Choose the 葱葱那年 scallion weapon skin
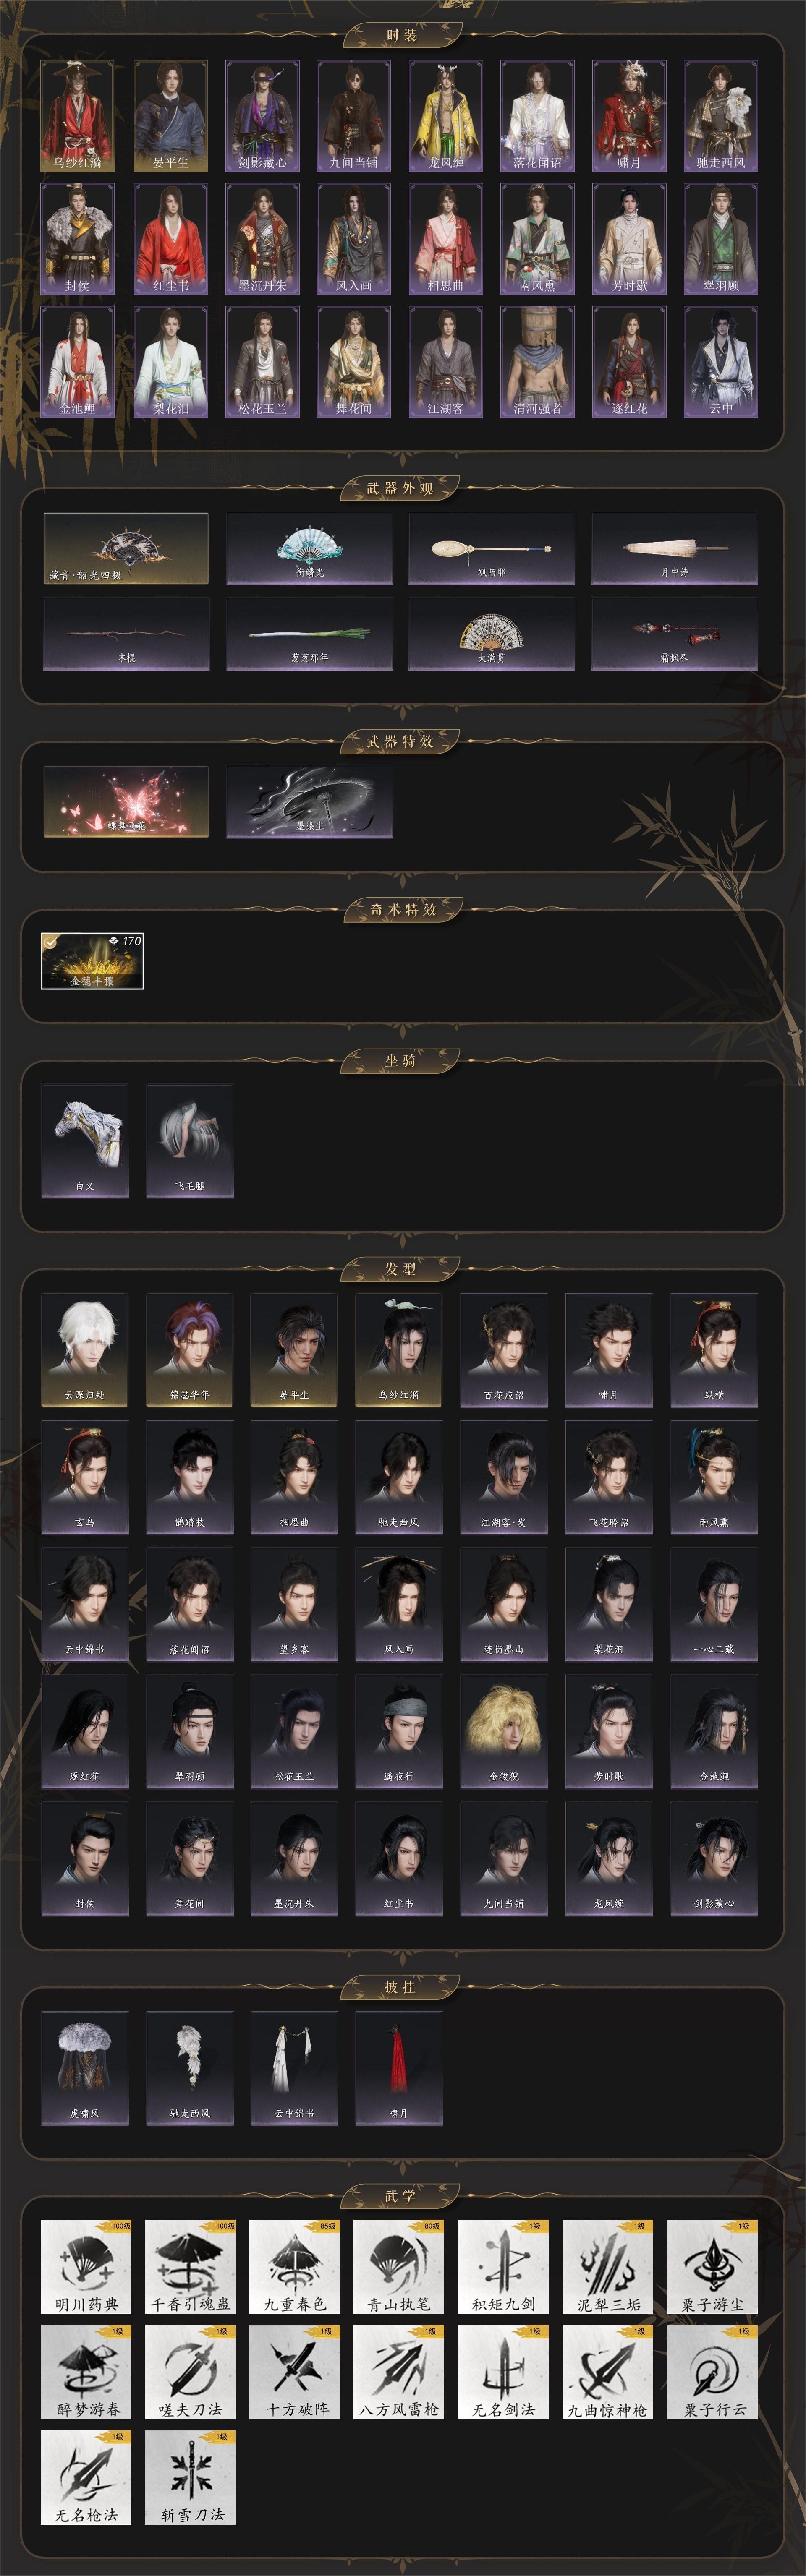 (x=310, y=635)
